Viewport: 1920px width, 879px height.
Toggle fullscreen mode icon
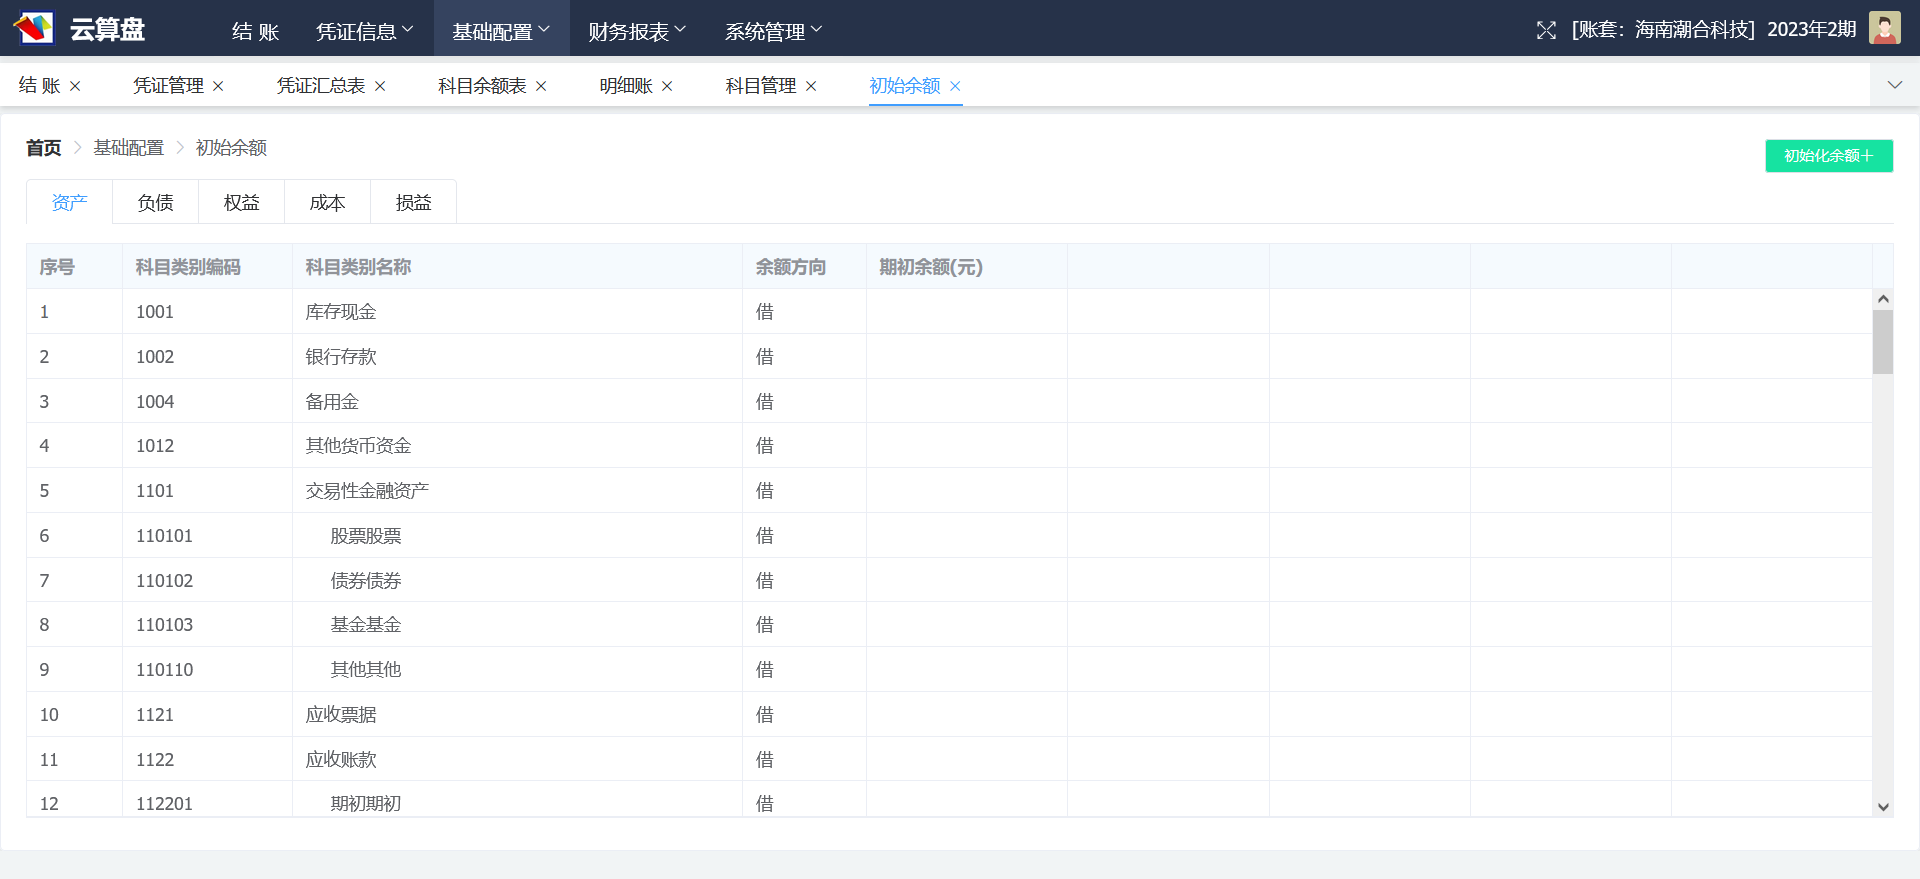click(1546, 30)
